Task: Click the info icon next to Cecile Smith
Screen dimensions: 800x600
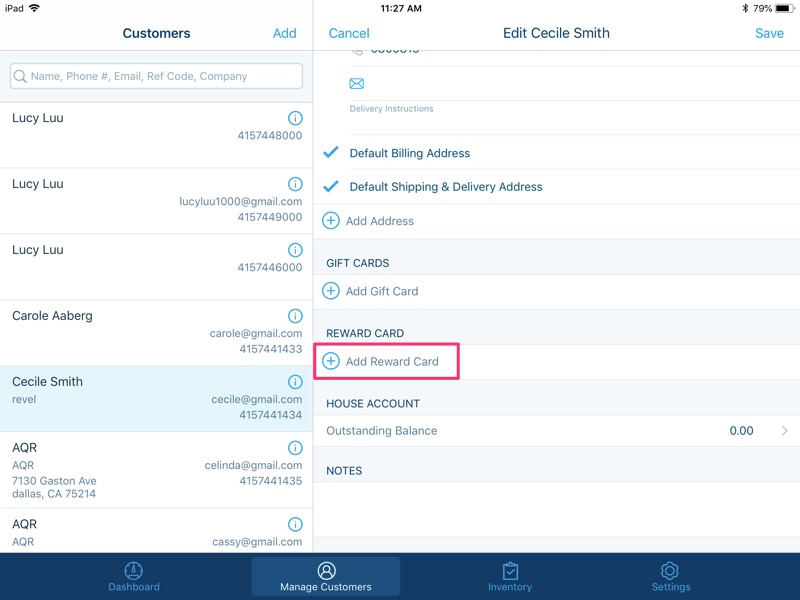Action: point(295,381)
